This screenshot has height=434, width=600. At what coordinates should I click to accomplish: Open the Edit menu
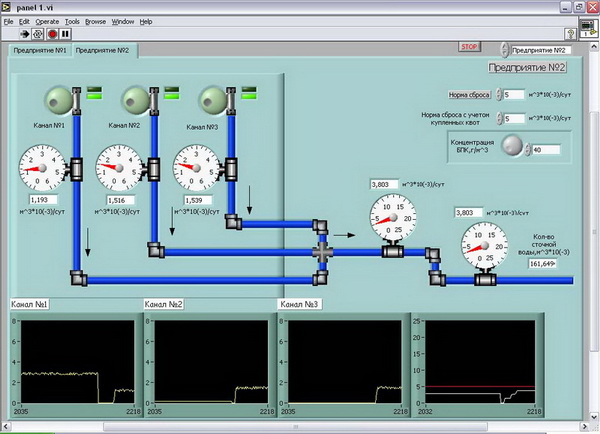coord(24,22)
